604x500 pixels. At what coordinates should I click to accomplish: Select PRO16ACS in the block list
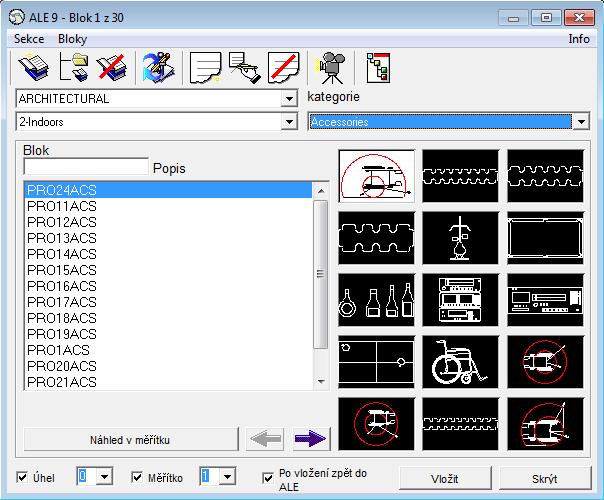168,286
